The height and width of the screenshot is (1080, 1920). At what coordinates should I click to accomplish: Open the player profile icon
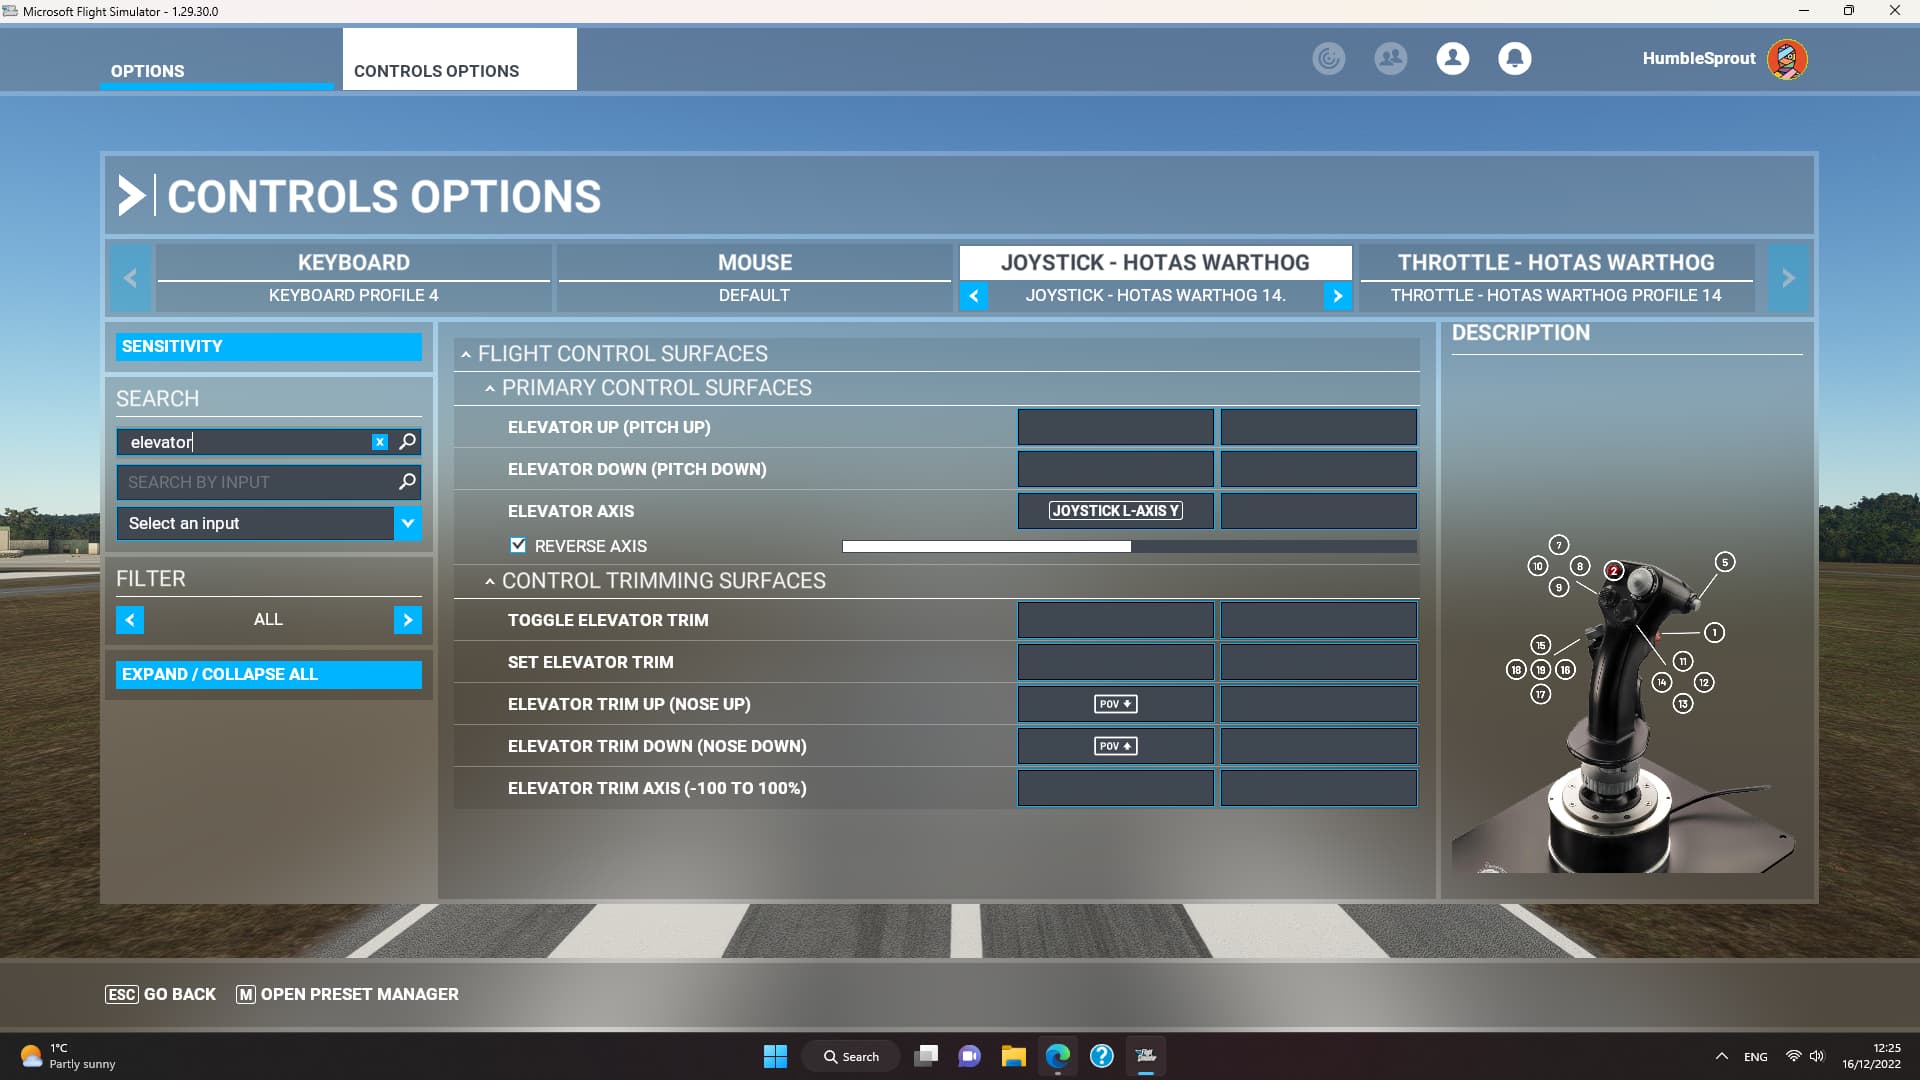point(1452,58)
